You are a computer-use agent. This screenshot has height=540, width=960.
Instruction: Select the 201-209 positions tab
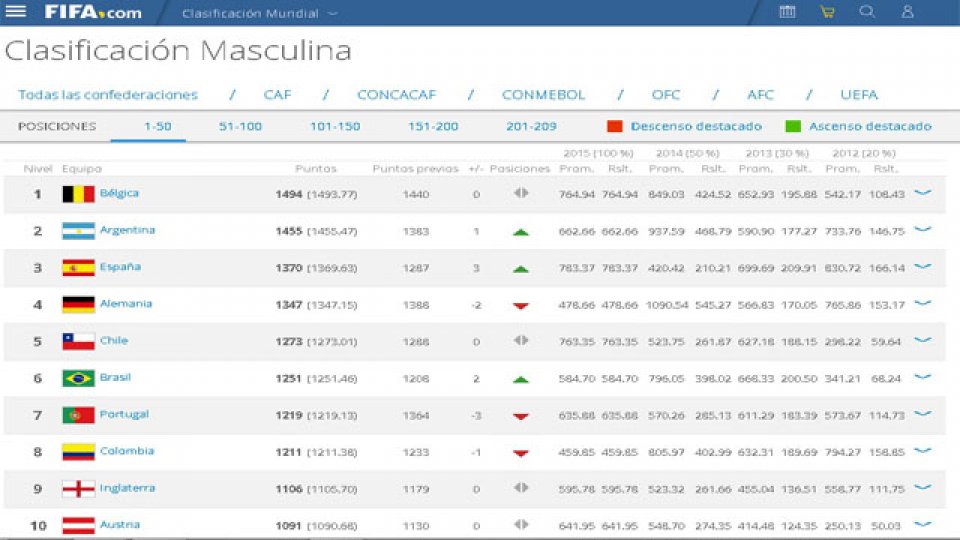click(x=531, y=127)
